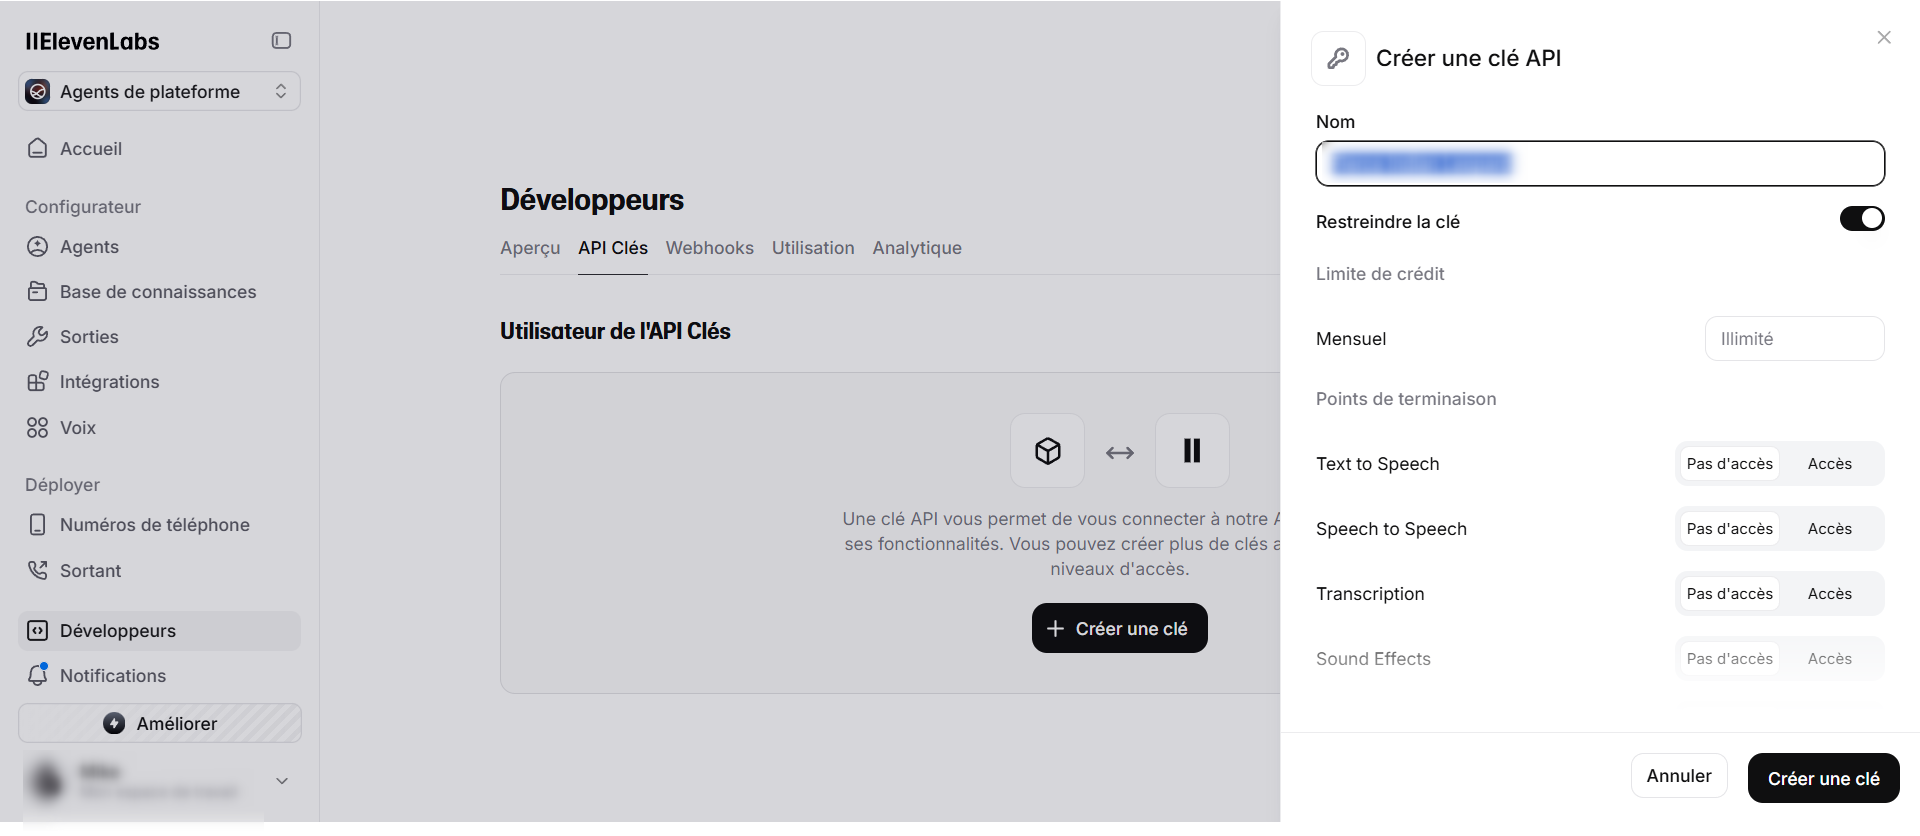
Task: Set Speech to Speech to Pas d'accès
Action: tap(1729, 529)
